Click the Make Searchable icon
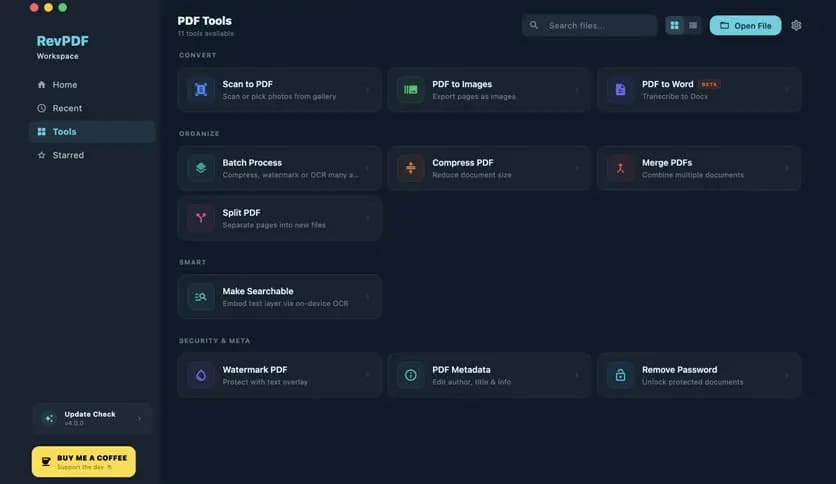Image resolution: width=836 pixels, height=484 pixels. [201, 297]
